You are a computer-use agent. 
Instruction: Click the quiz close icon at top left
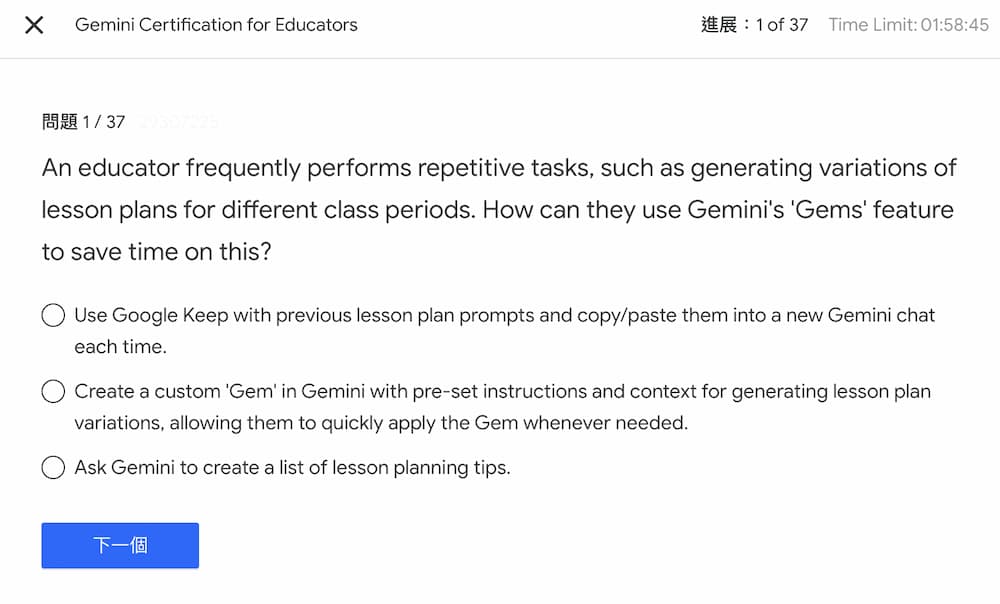coord(33,25)
